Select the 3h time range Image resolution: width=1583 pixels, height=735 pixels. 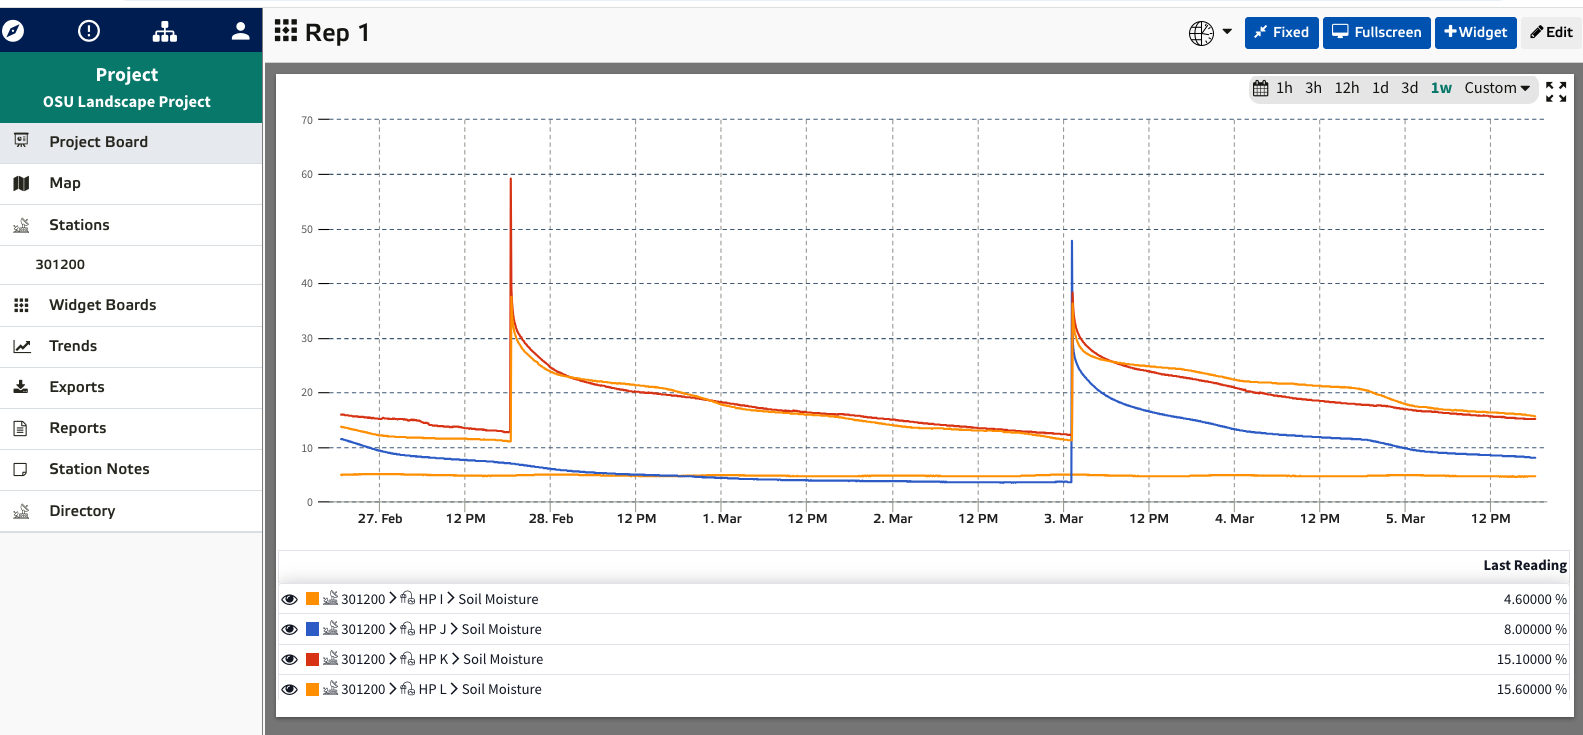point(1313,88)
